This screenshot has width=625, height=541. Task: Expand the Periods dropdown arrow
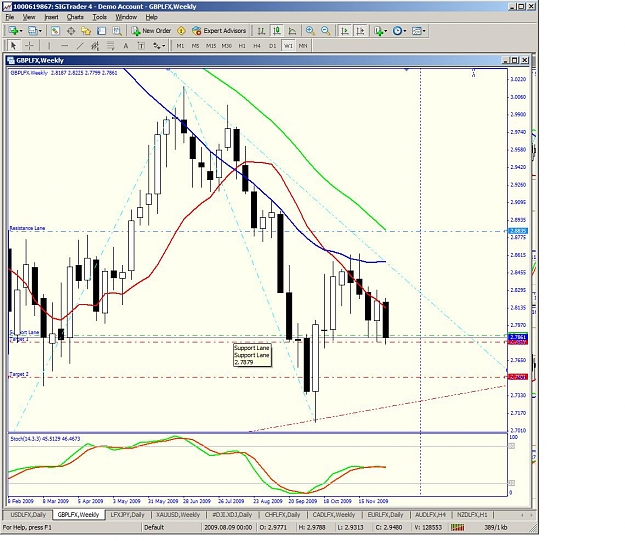tap(405, 31)
